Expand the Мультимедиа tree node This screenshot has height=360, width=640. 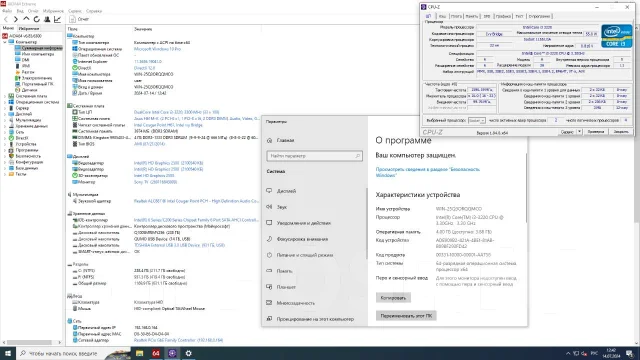coord(5,120)
